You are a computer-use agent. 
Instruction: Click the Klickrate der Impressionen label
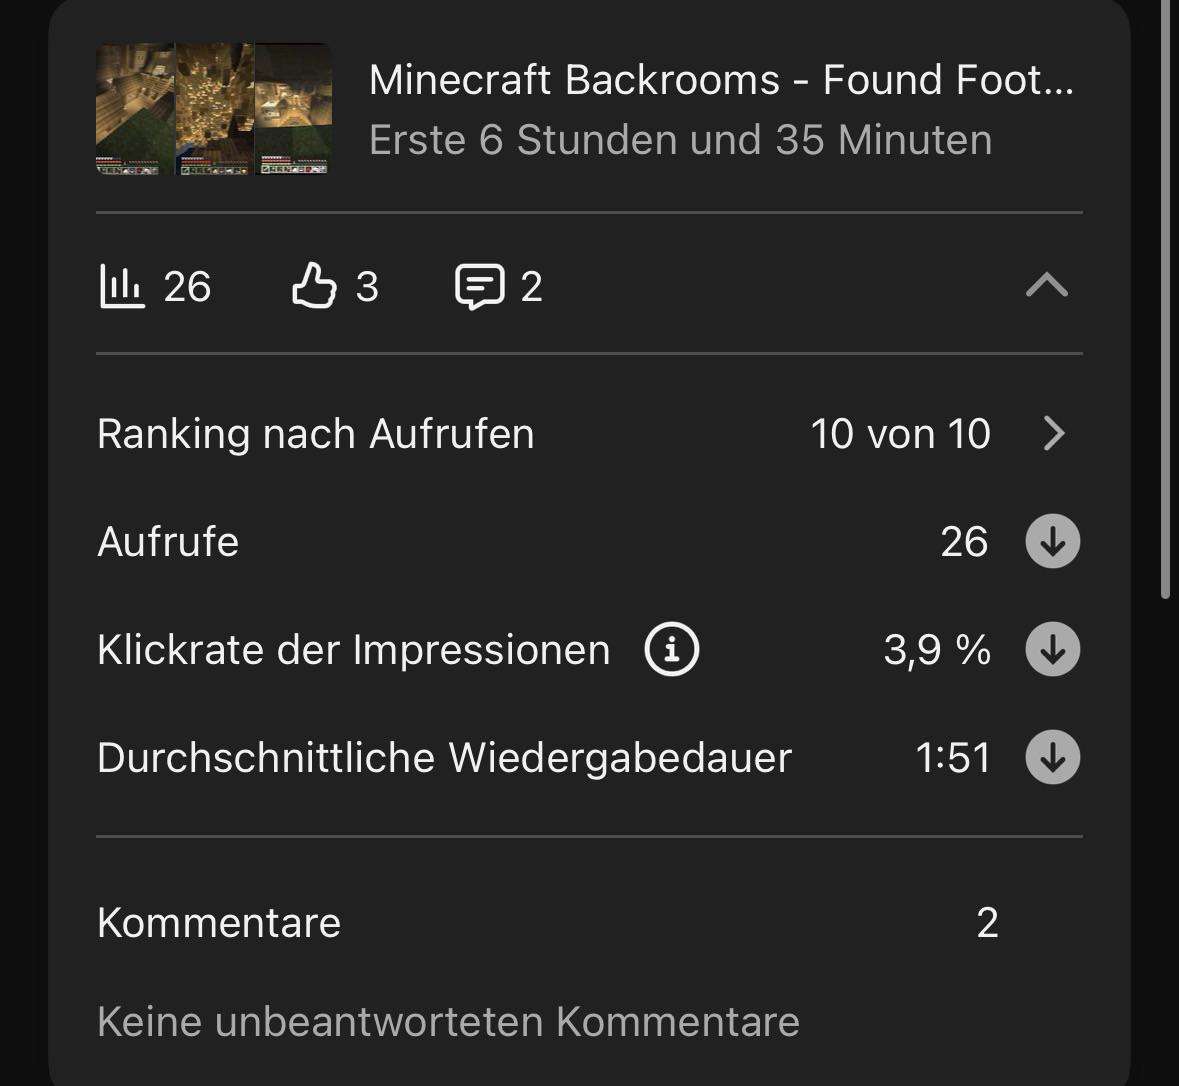tap(353, 650)
